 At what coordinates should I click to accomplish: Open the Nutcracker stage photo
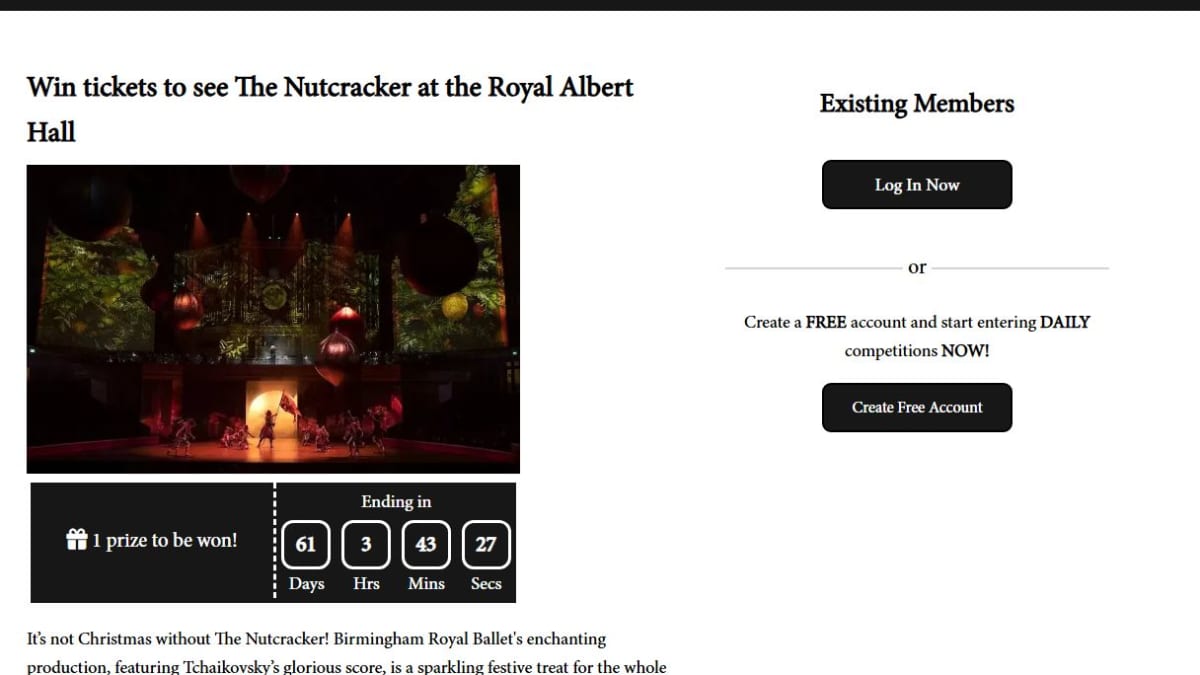(x=273, y=319)
